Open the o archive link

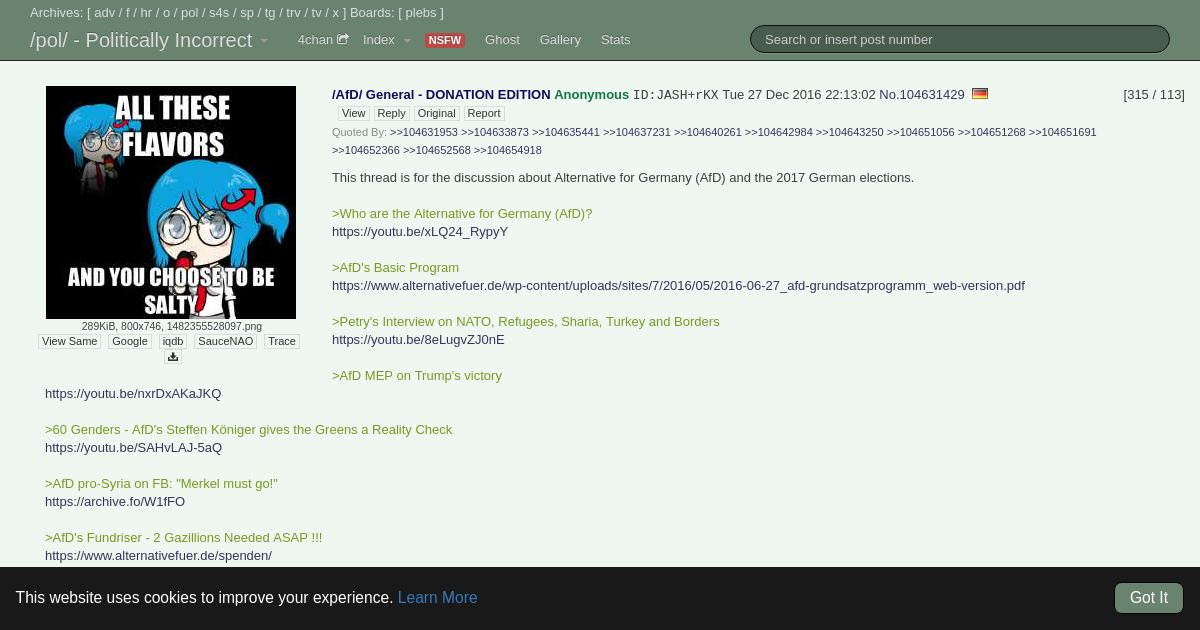point(166,13)
